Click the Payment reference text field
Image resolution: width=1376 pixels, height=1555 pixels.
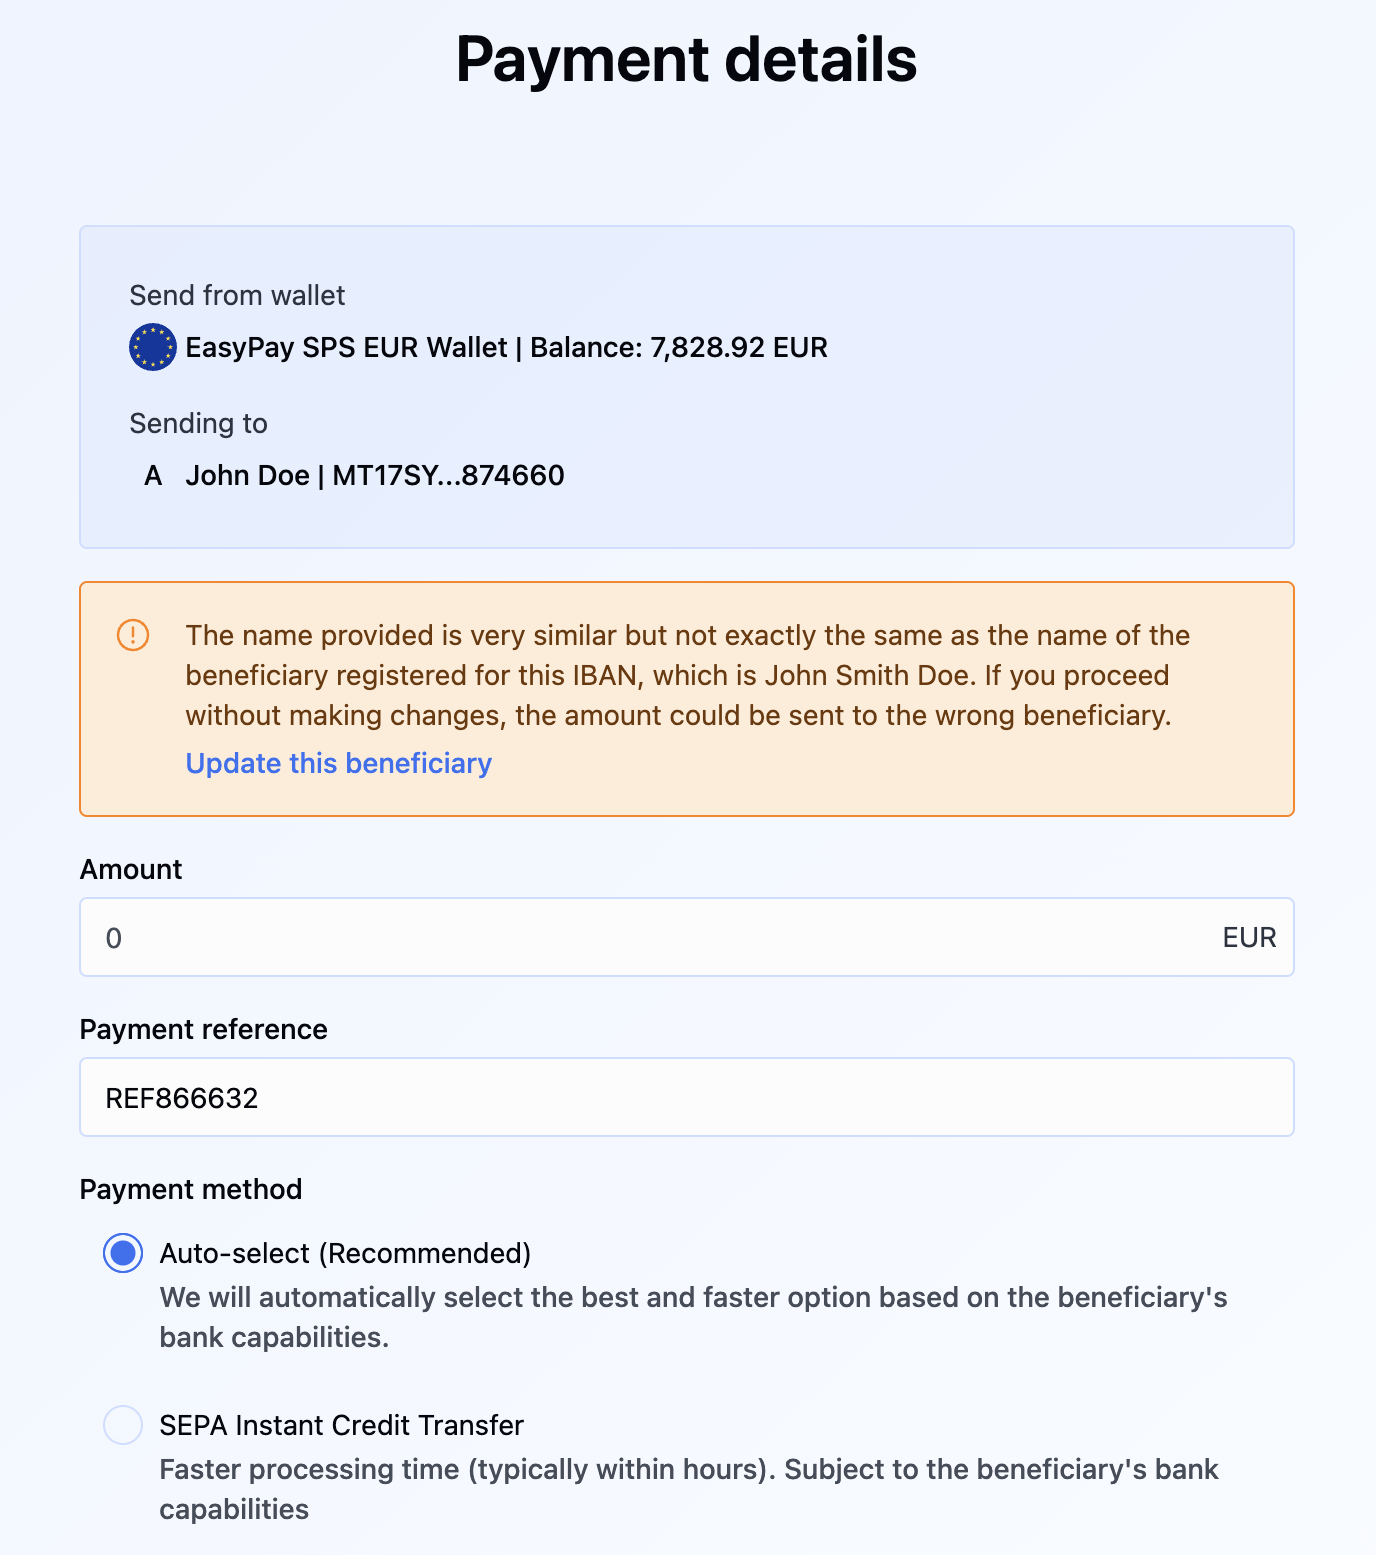pos(686,1097)
